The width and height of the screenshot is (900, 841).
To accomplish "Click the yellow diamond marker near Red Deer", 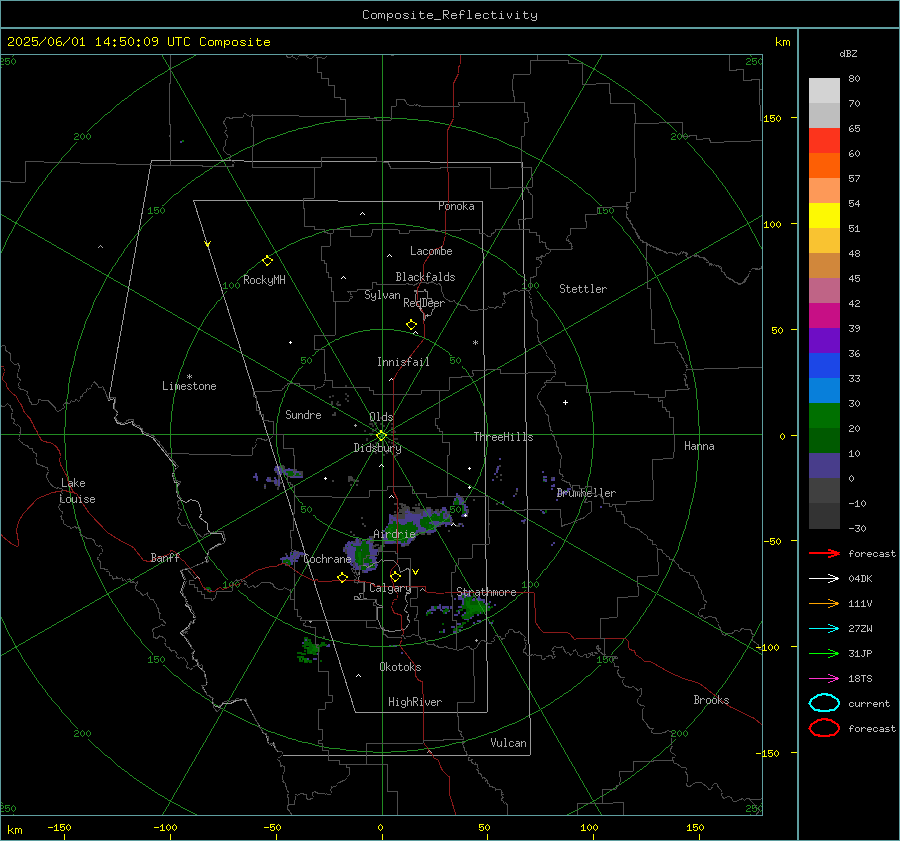I will (x=411, y=325).
